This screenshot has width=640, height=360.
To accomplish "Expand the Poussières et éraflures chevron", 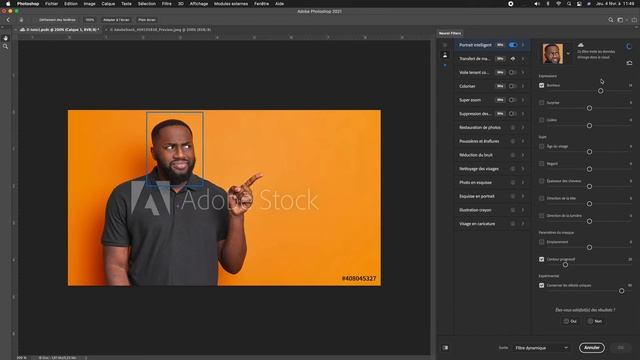I will (523, 141).
